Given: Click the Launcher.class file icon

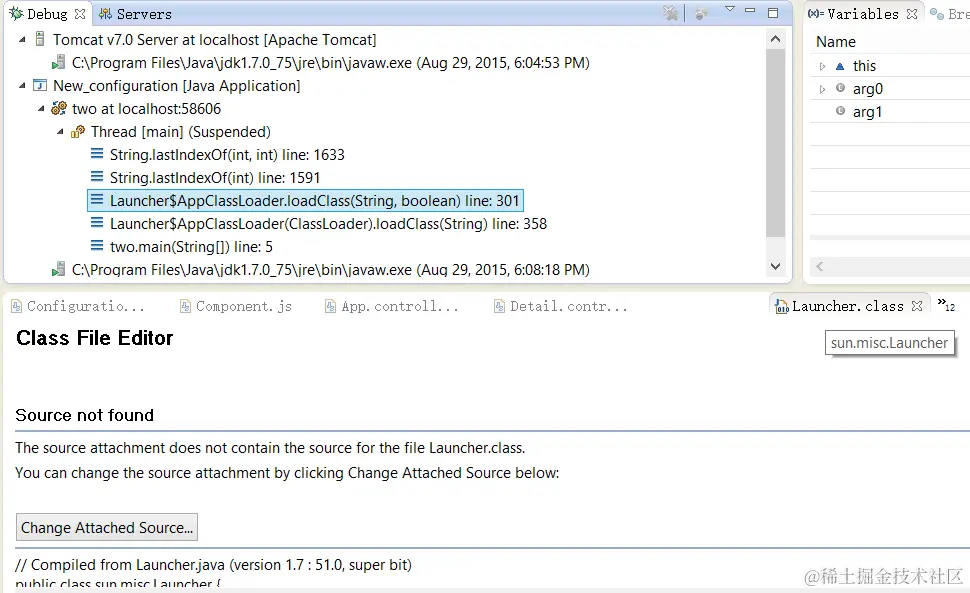Looking at the screenshot, I should coord(782,306).
